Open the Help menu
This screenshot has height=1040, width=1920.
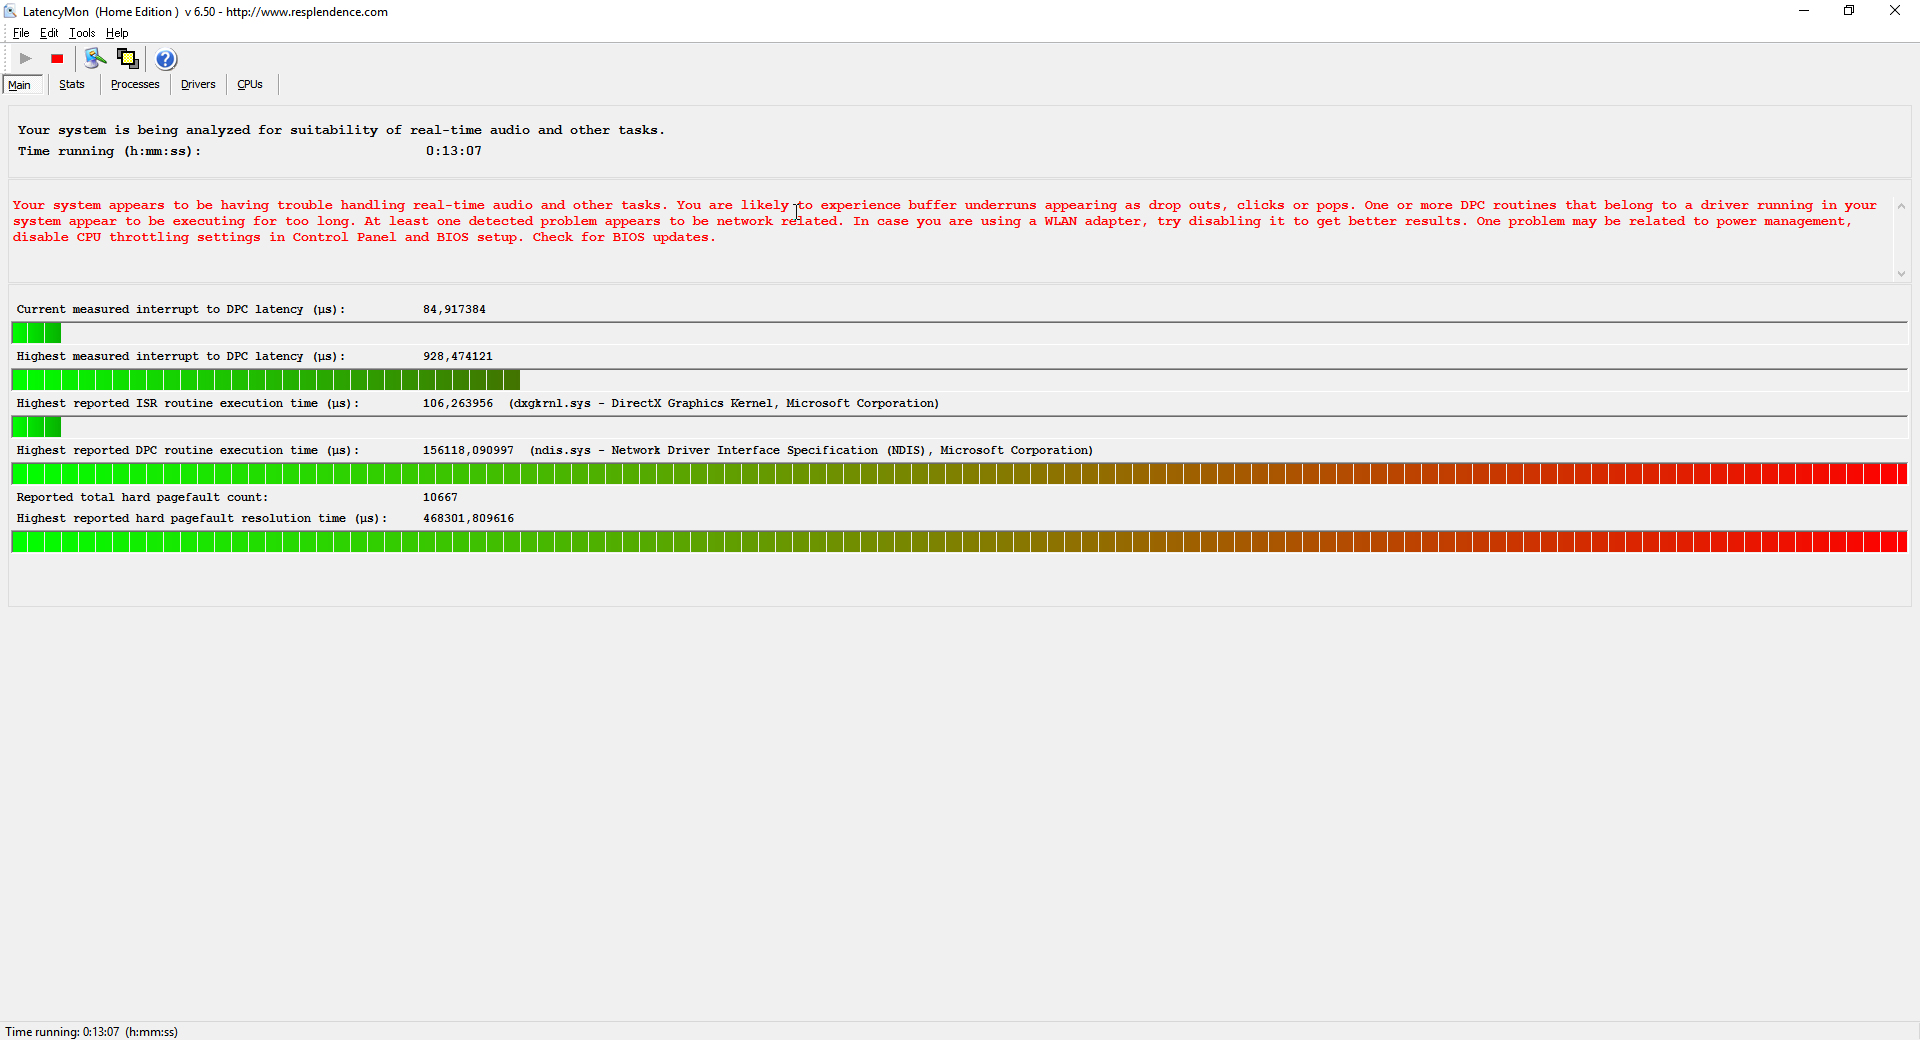point(117,33)
